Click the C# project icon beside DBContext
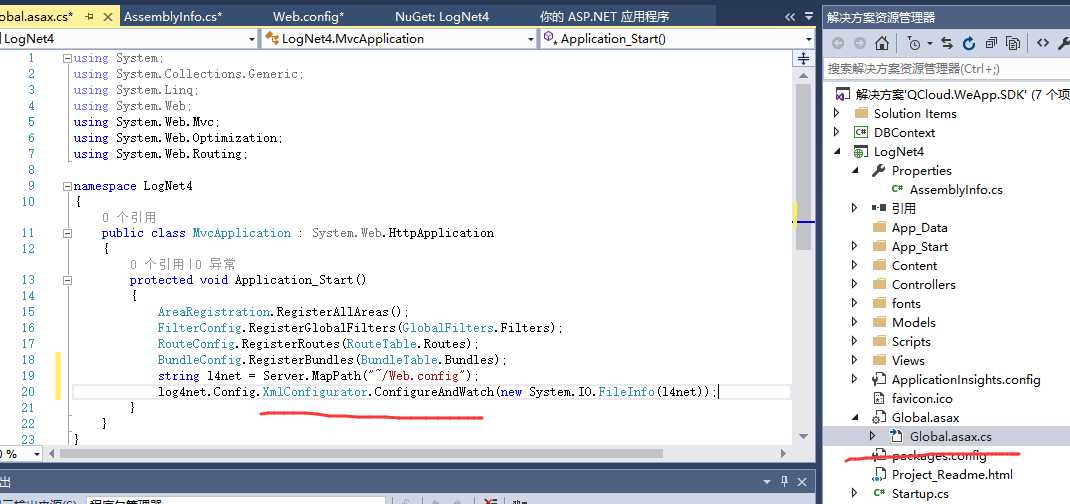This screenshot has width=1070, height=504. coord(861,132)
